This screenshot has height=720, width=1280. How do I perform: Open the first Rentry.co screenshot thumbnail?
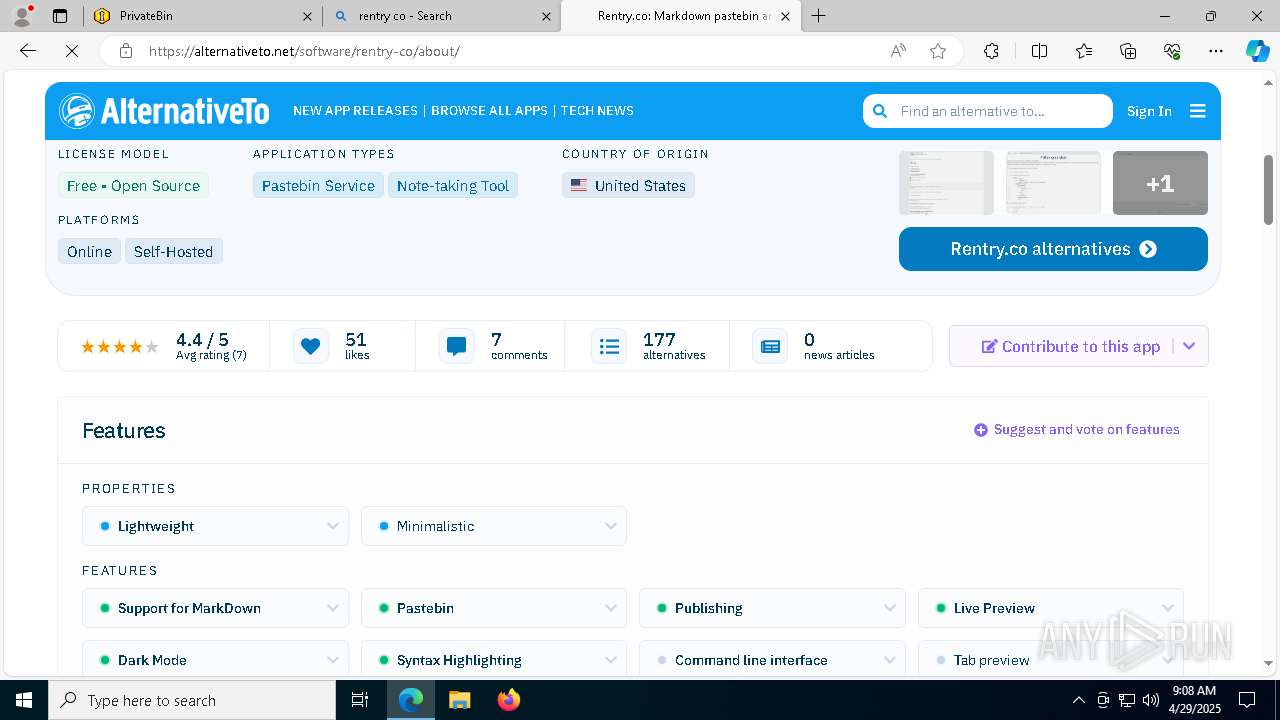(946, 183)
